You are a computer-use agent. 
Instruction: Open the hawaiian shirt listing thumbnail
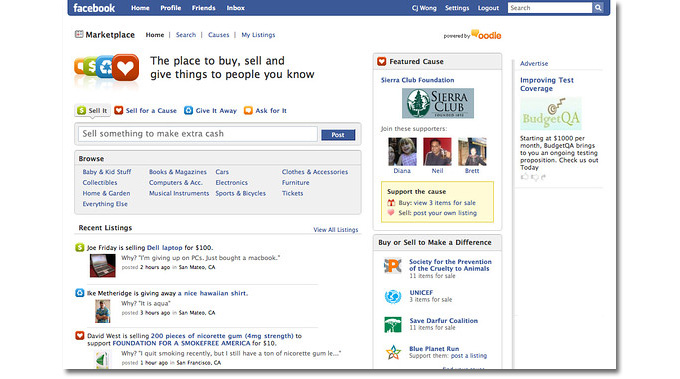pyautogui.click(x=103, y=311)
